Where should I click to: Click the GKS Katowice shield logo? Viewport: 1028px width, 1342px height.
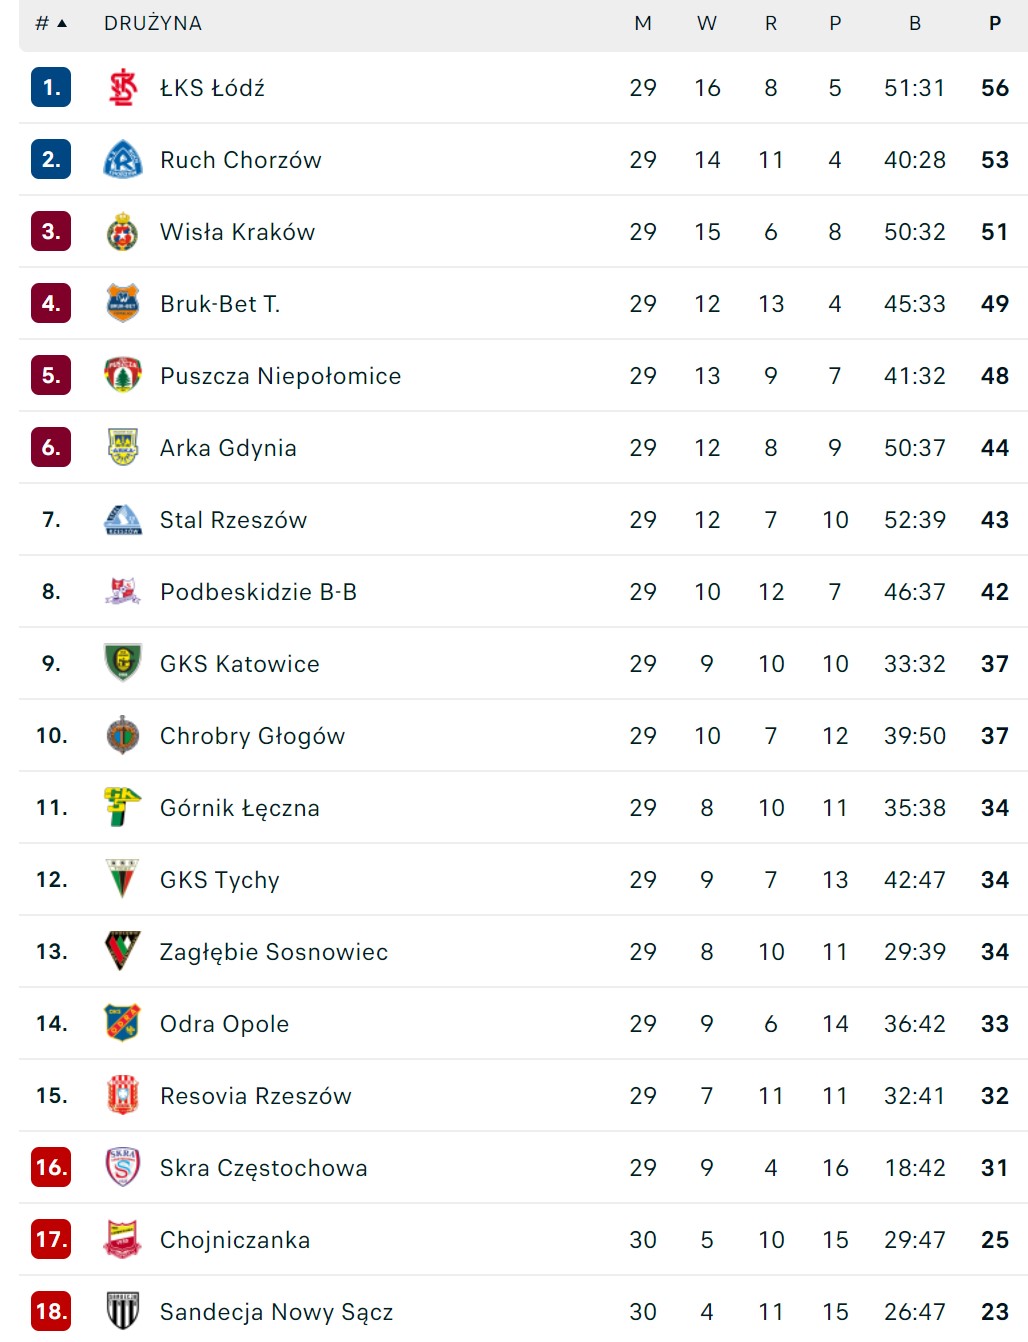tap(123, 663)
